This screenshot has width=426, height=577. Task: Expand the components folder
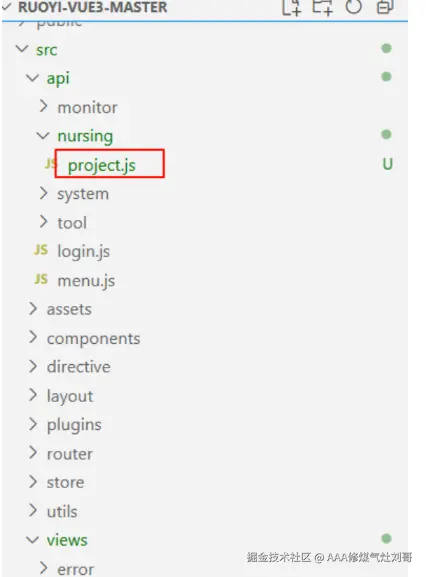pyautogui.click(x=93, y=339)
